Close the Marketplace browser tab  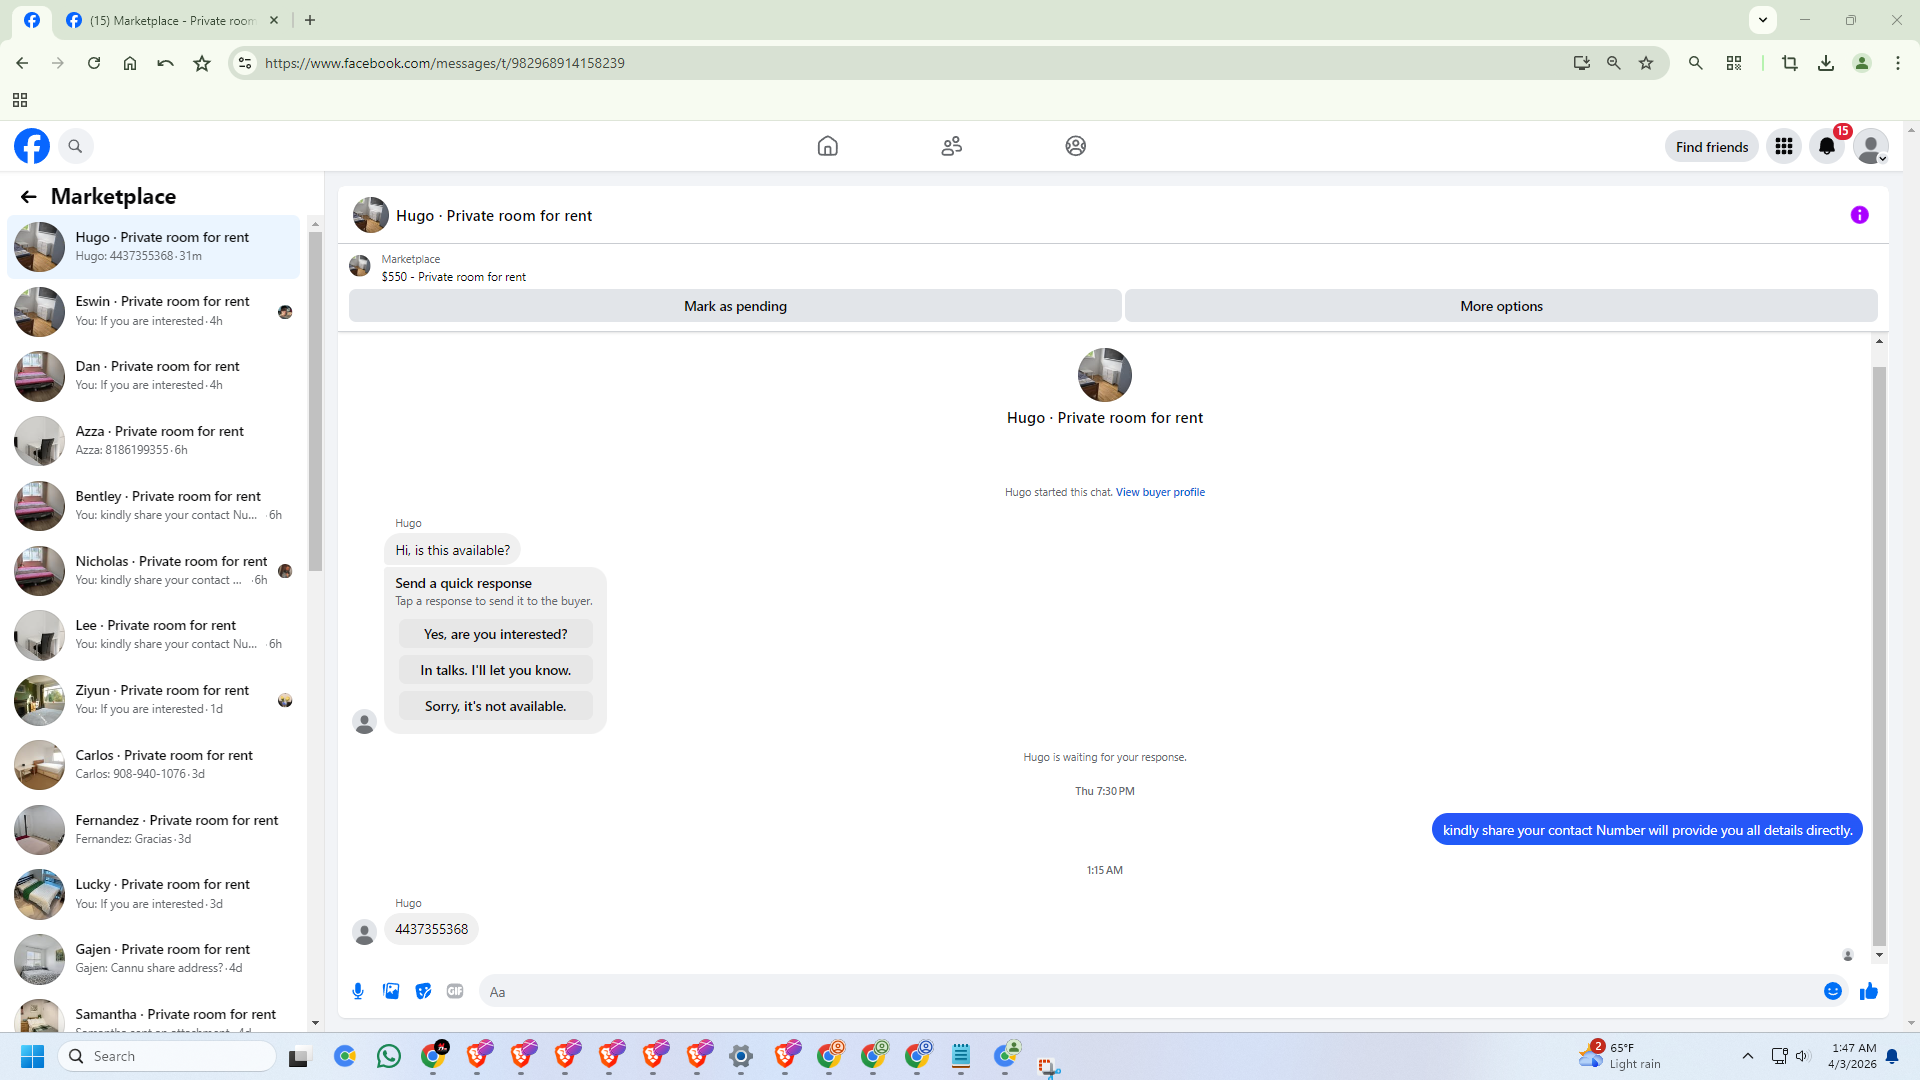[x=274, y=20]
